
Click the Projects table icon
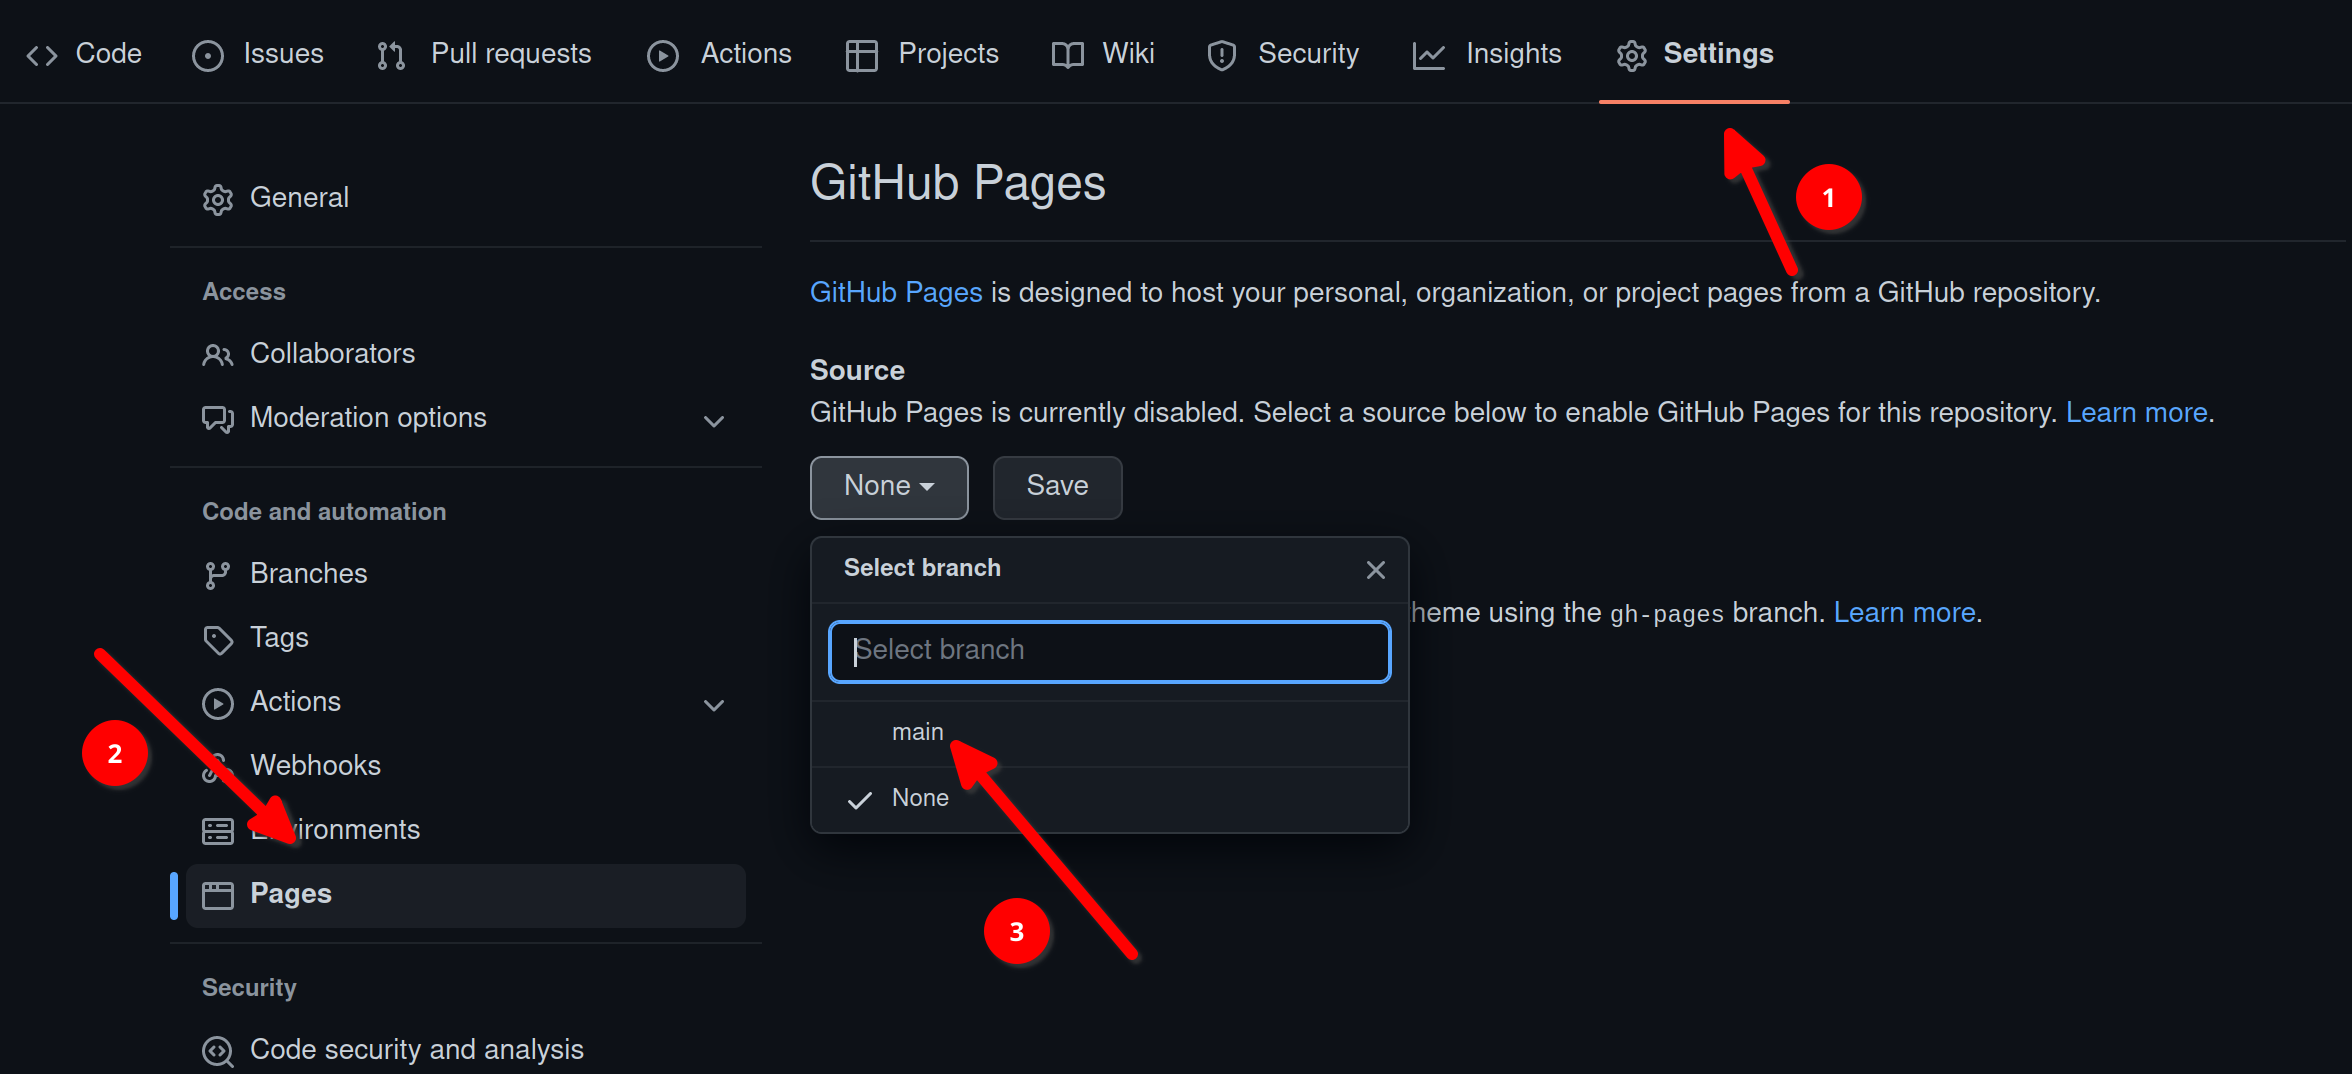click(861, 56)
